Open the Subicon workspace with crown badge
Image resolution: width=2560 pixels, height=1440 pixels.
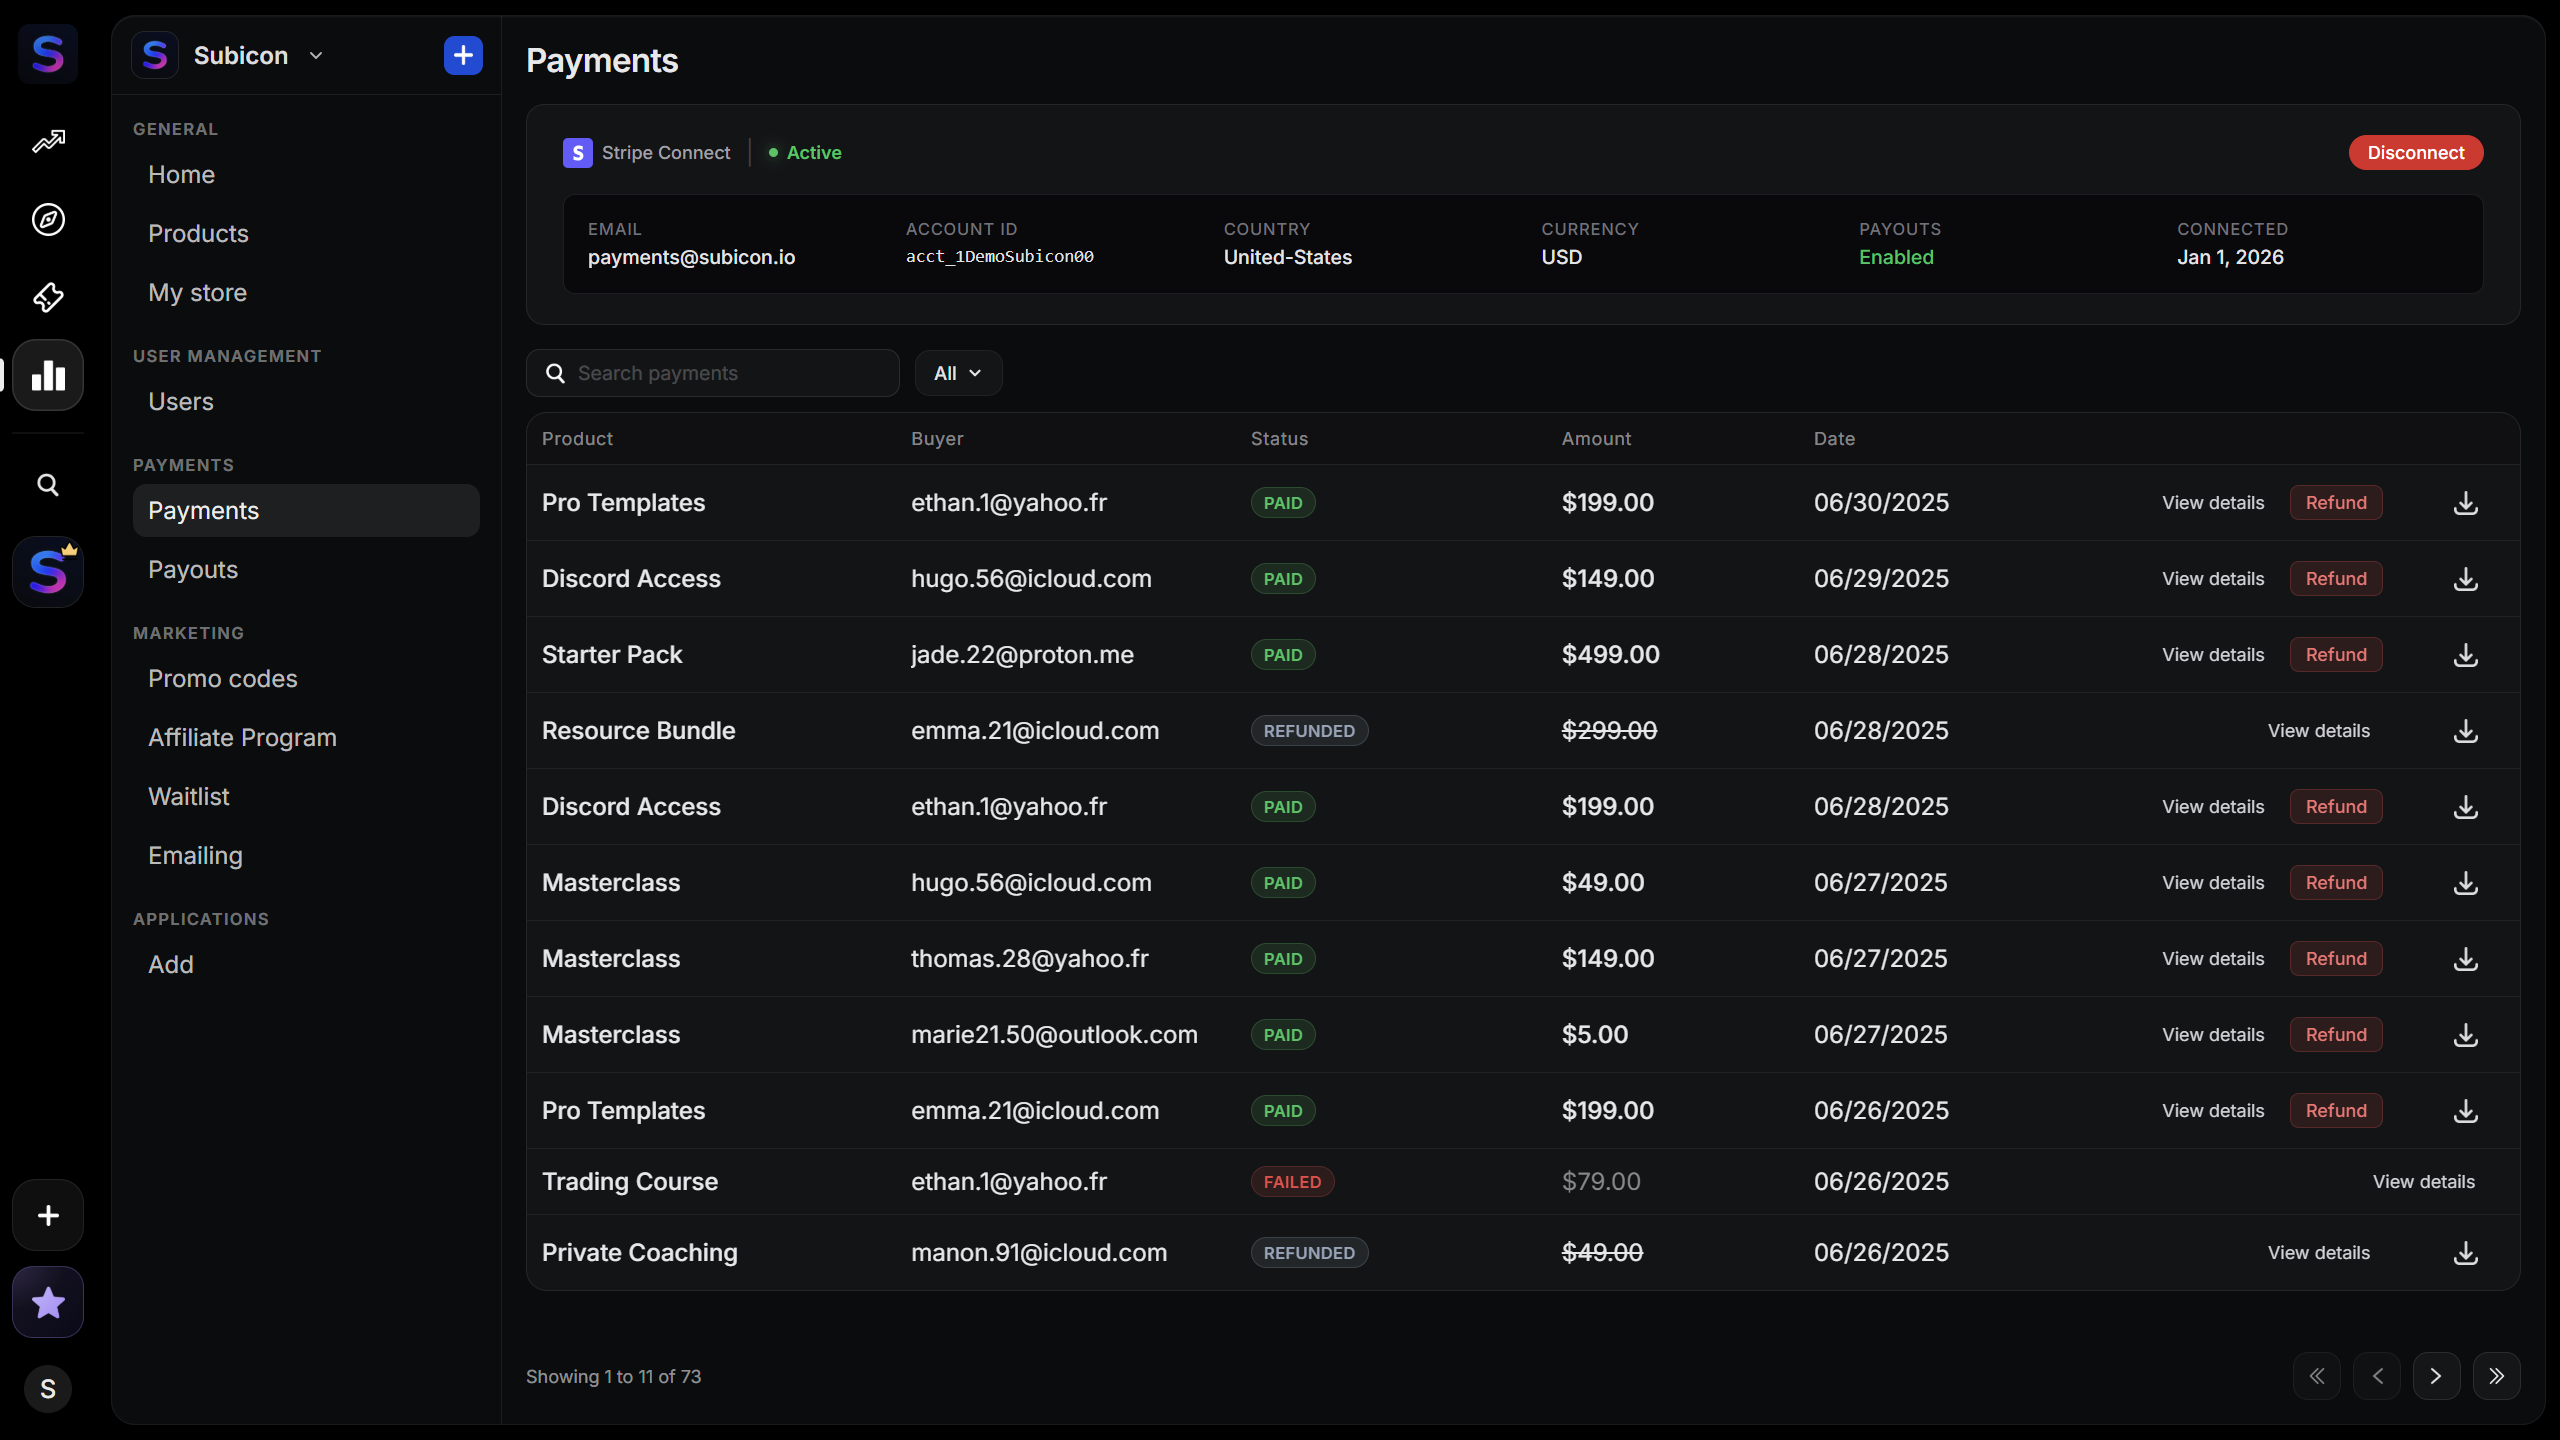click(x=48, y=572)
